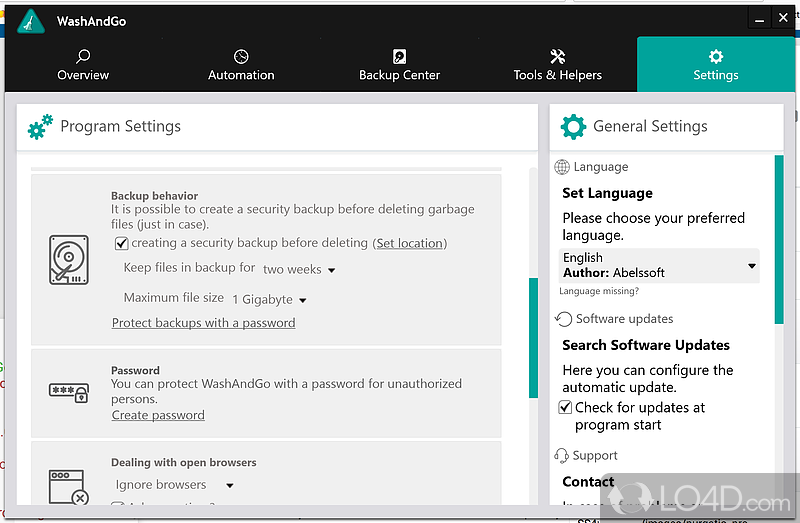800x523 pixels.
Task: Open the English language dropdown
Action: [x=659, y=265]
